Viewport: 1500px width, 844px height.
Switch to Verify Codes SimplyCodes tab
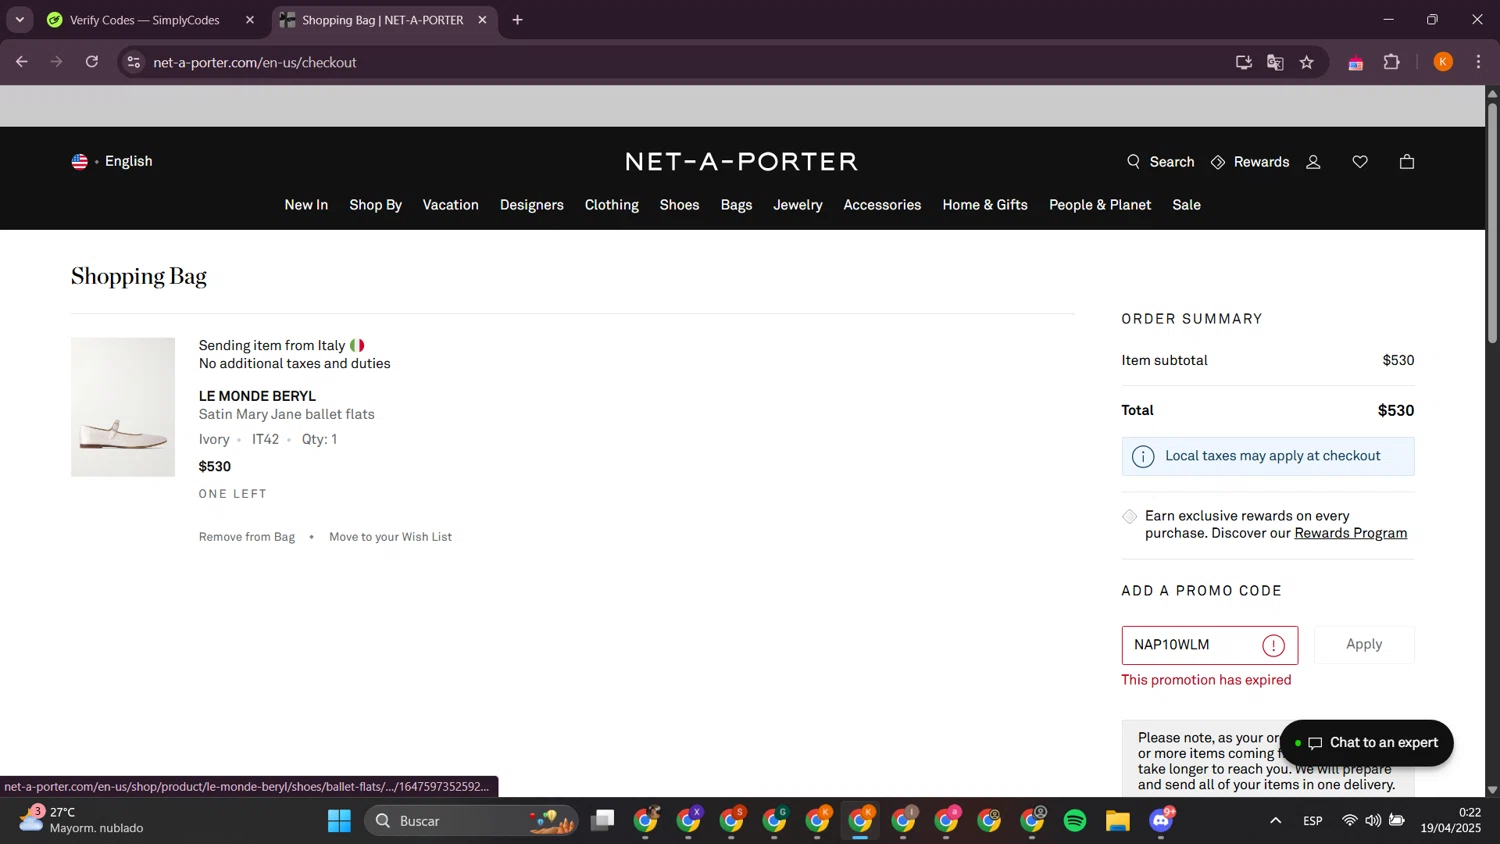145,20
